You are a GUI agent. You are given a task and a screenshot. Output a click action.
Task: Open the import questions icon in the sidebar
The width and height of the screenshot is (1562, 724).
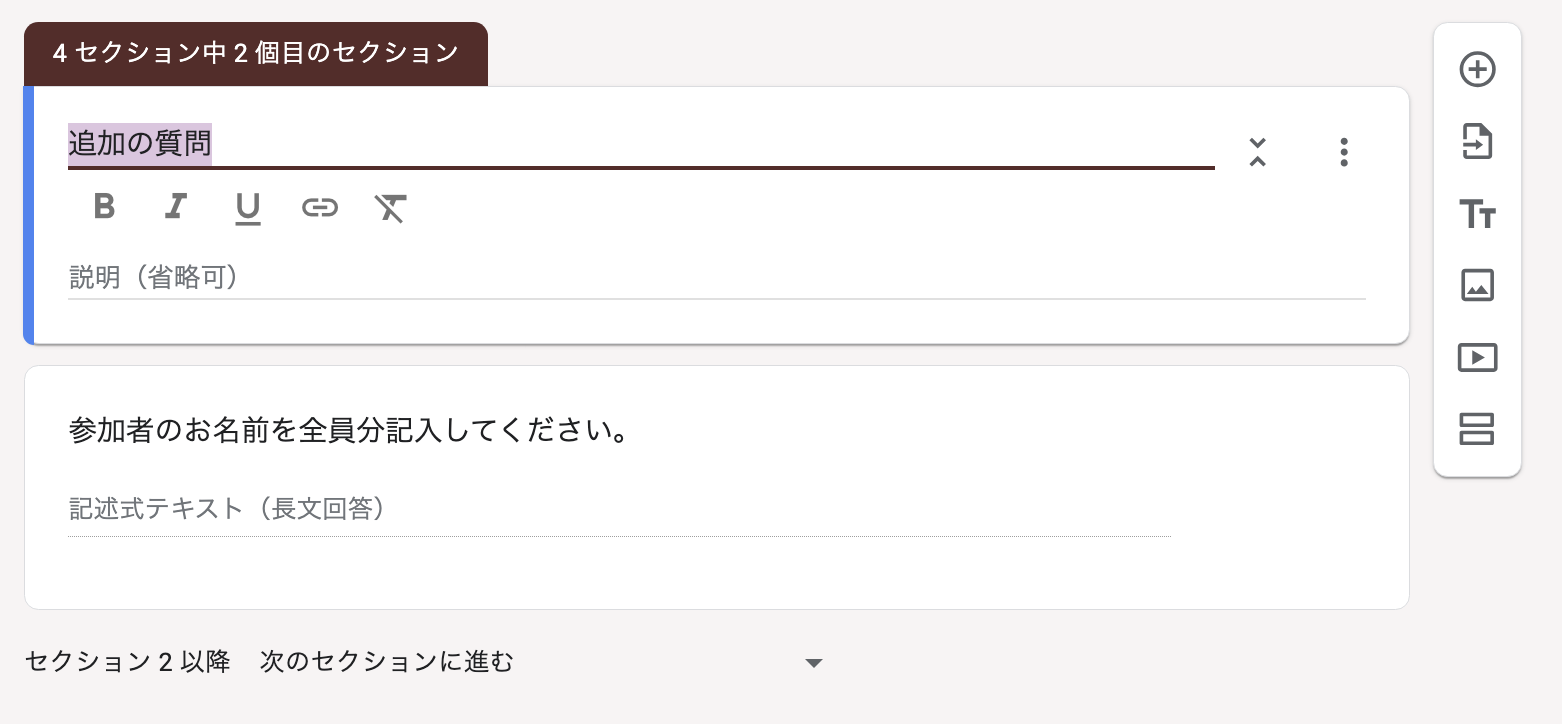[1477, 142]
